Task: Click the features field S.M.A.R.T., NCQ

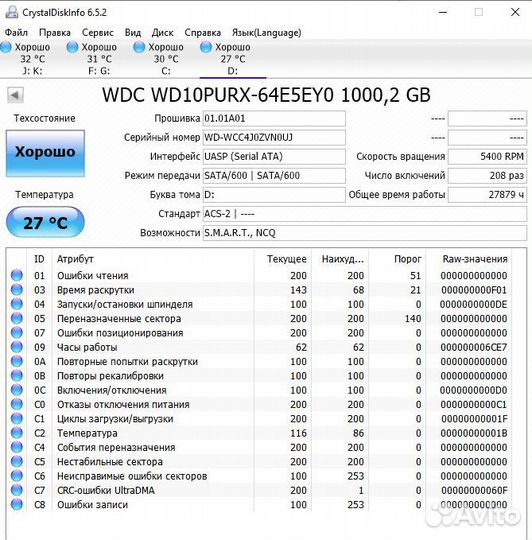Action: point(365,233)
